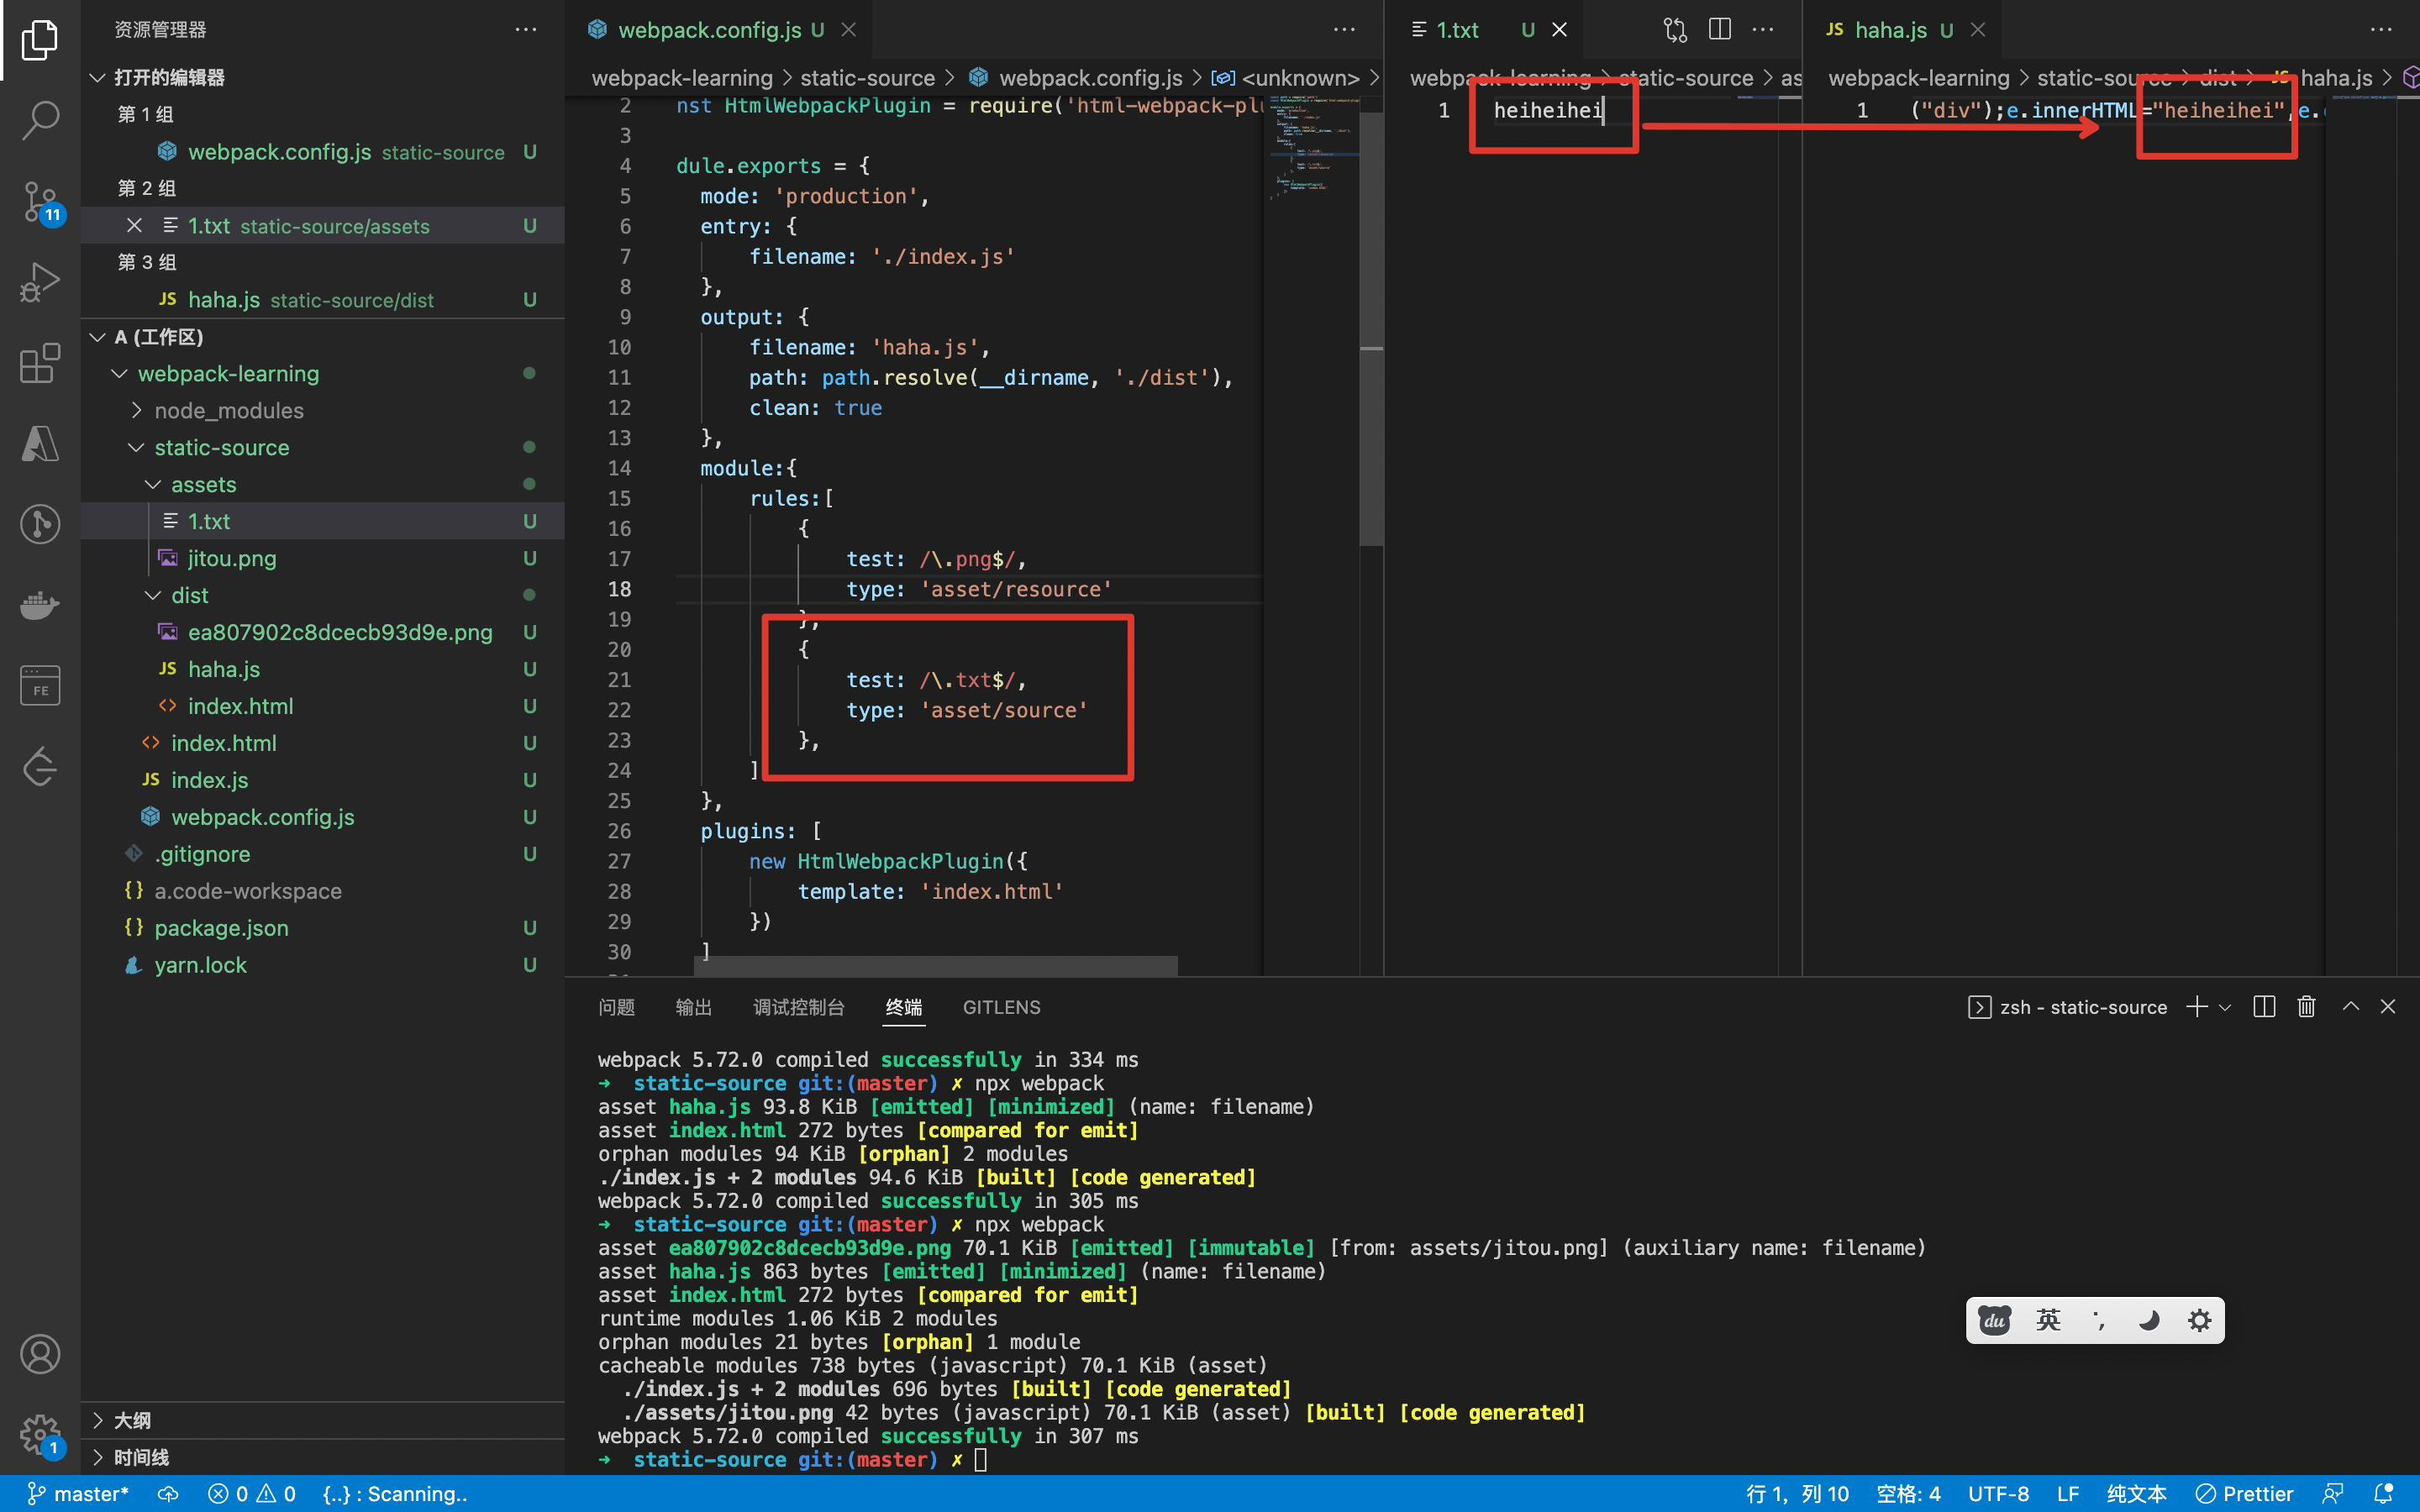Screen dimensions: 2420x1512
Task: Open Source Control with 11 changes
Action: pyautogui.click(x=40, y=201)
